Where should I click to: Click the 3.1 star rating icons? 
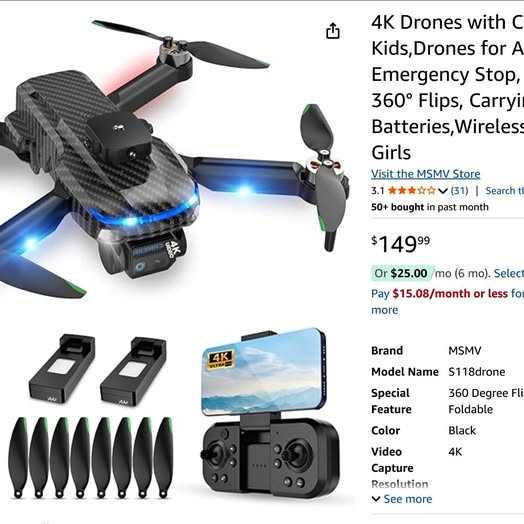pyautogui.click(x=412, y=190)
